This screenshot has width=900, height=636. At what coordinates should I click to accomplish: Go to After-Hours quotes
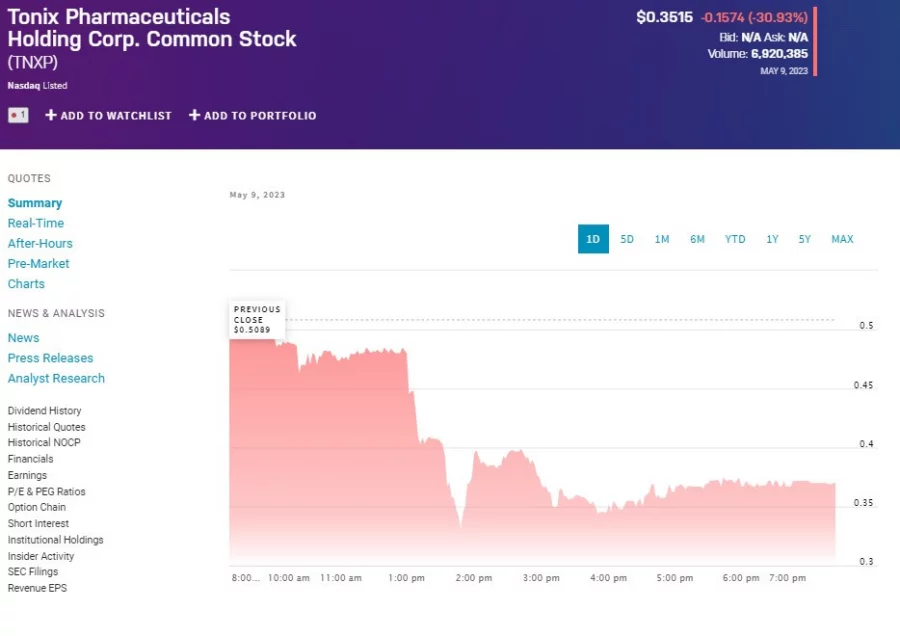click(40, 243)
